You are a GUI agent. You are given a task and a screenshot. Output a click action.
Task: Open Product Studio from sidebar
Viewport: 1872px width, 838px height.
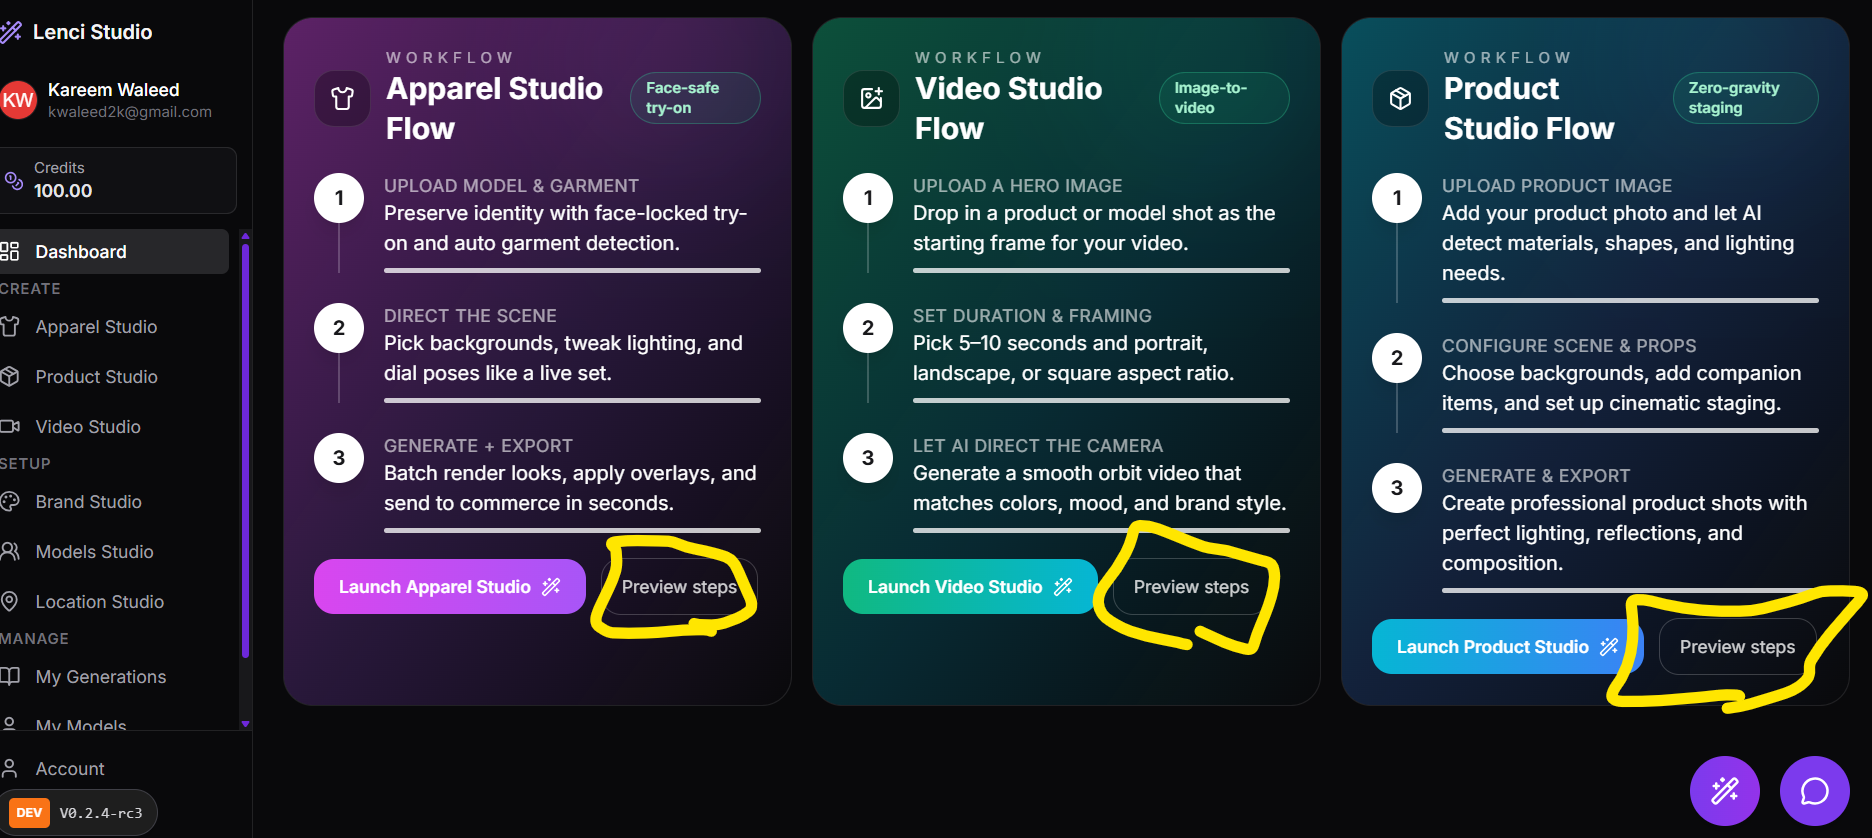(96, 377)
